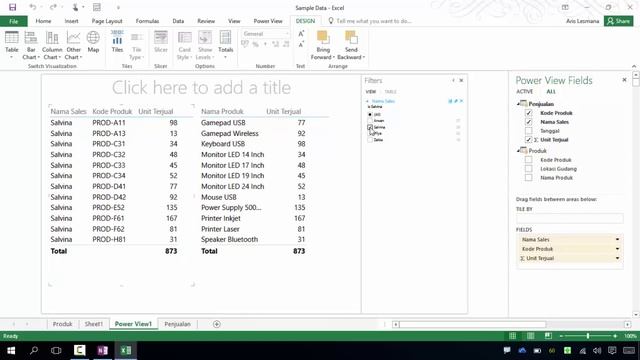Screen dimensions: 640x360
Task: Switch visualization to Table
Action: [x=11, y=44]
